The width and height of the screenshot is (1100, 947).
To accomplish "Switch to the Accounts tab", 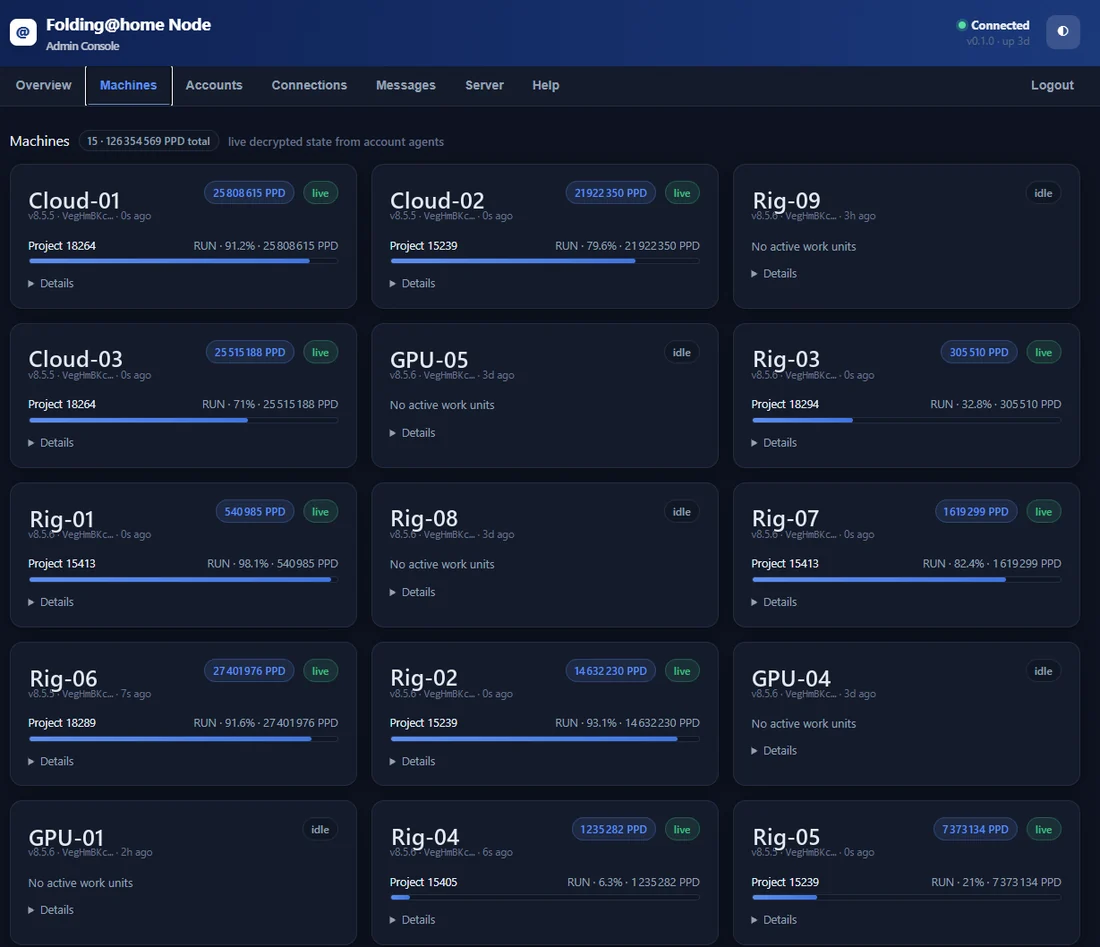I will pyautogui.click(x=214, y=85).
